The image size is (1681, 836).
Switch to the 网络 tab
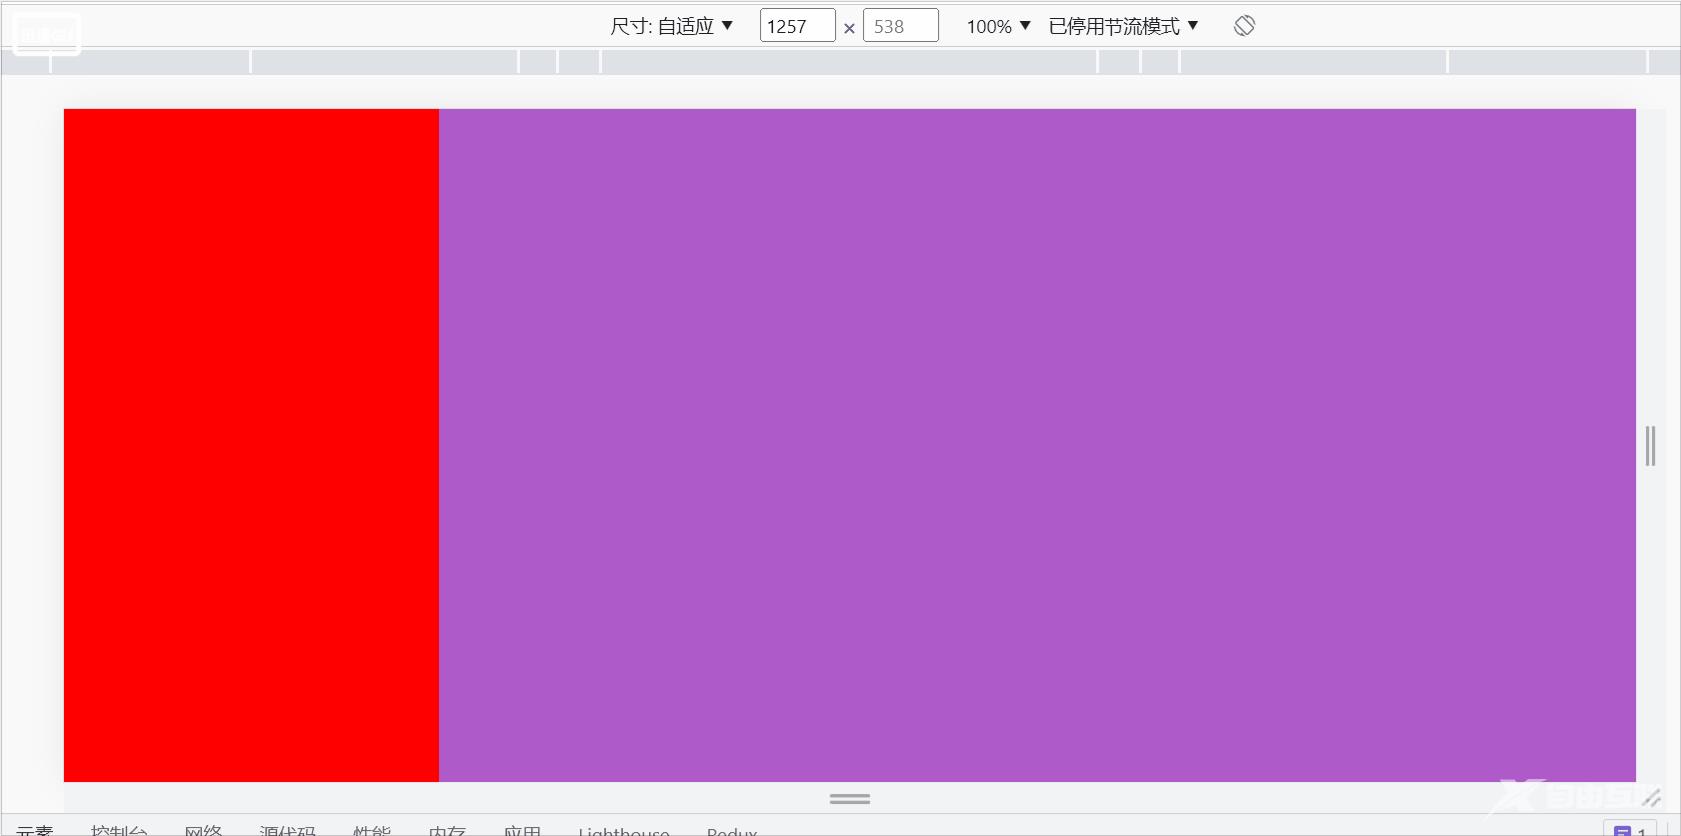[203, 830]
